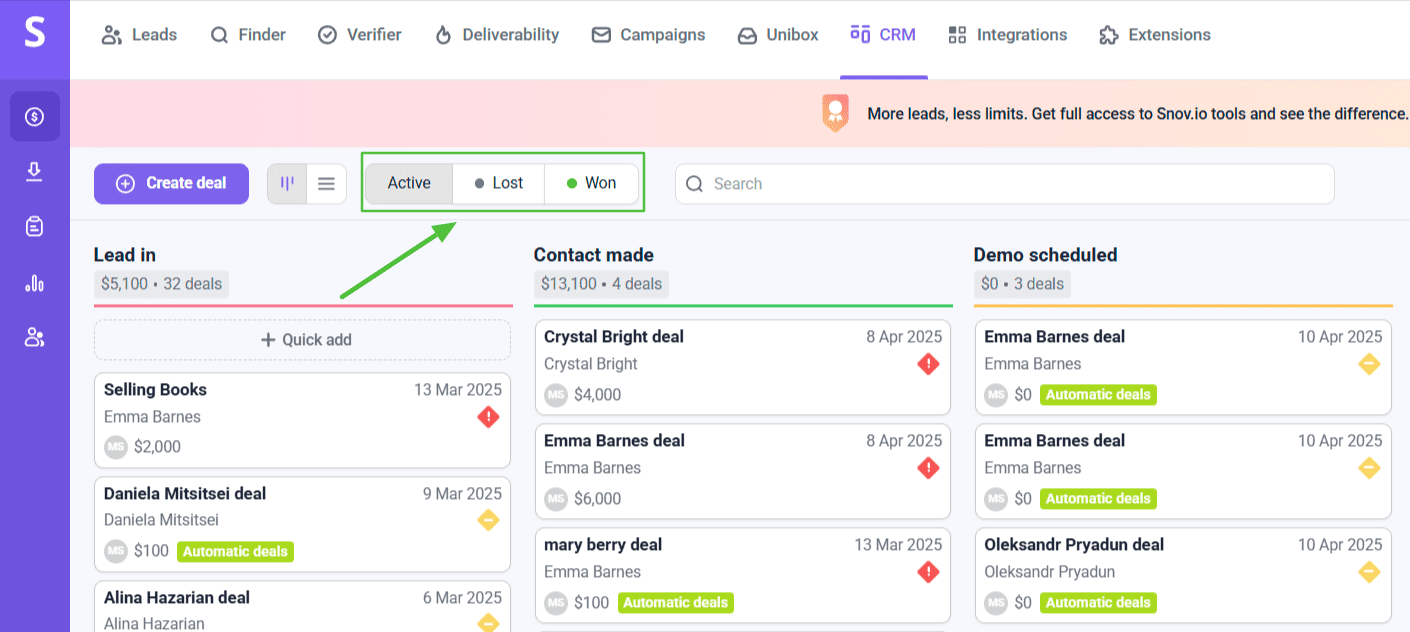1410x632 pixels.
Task: Open the deals dollar icon in sidebar
Action: click(35, 117)
